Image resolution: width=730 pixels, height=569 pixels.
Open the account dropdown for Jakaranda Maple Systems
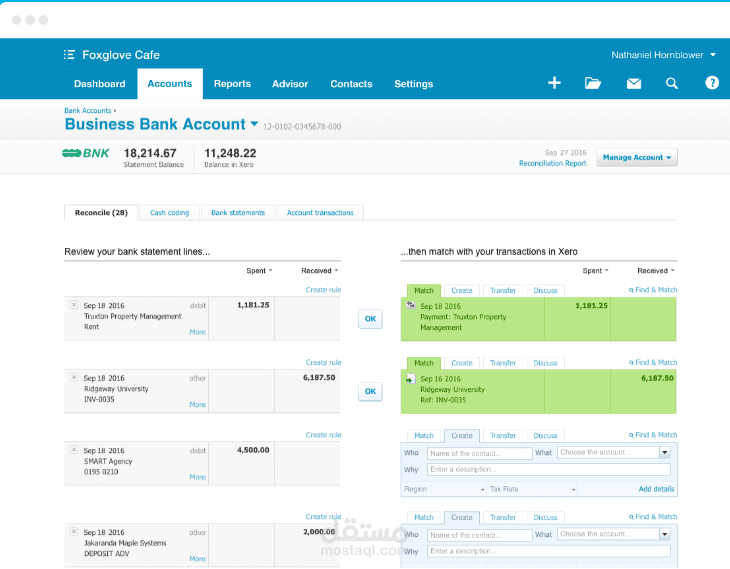[x=665, y=534]
